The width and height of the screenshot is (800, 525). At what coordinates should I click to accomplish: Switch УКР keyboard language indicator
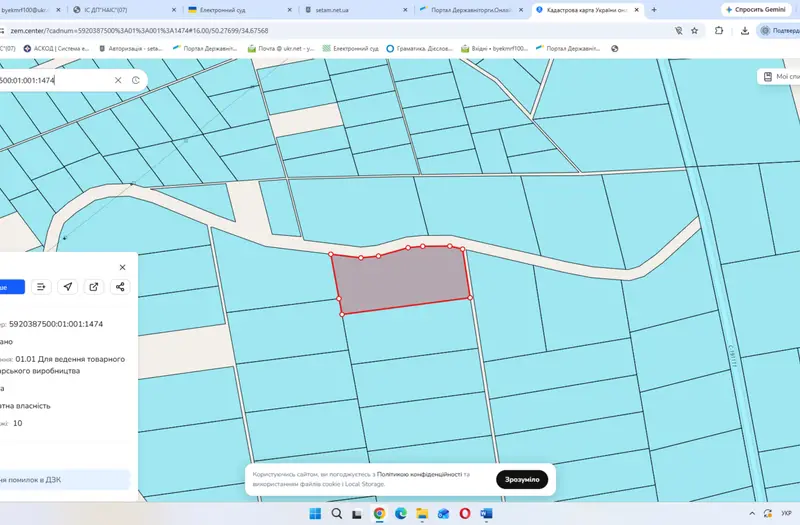point(786,513)
